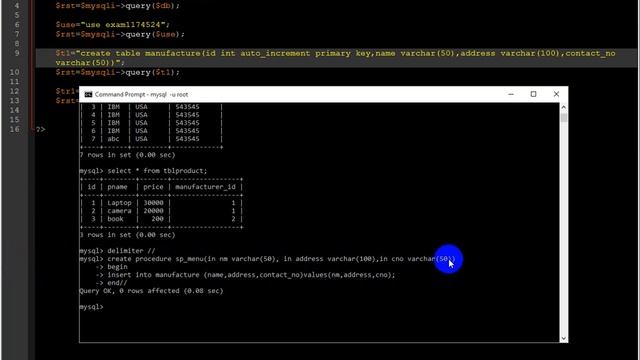
Task: Click line number 4 in the editor gutter
Action: point(17,6)
